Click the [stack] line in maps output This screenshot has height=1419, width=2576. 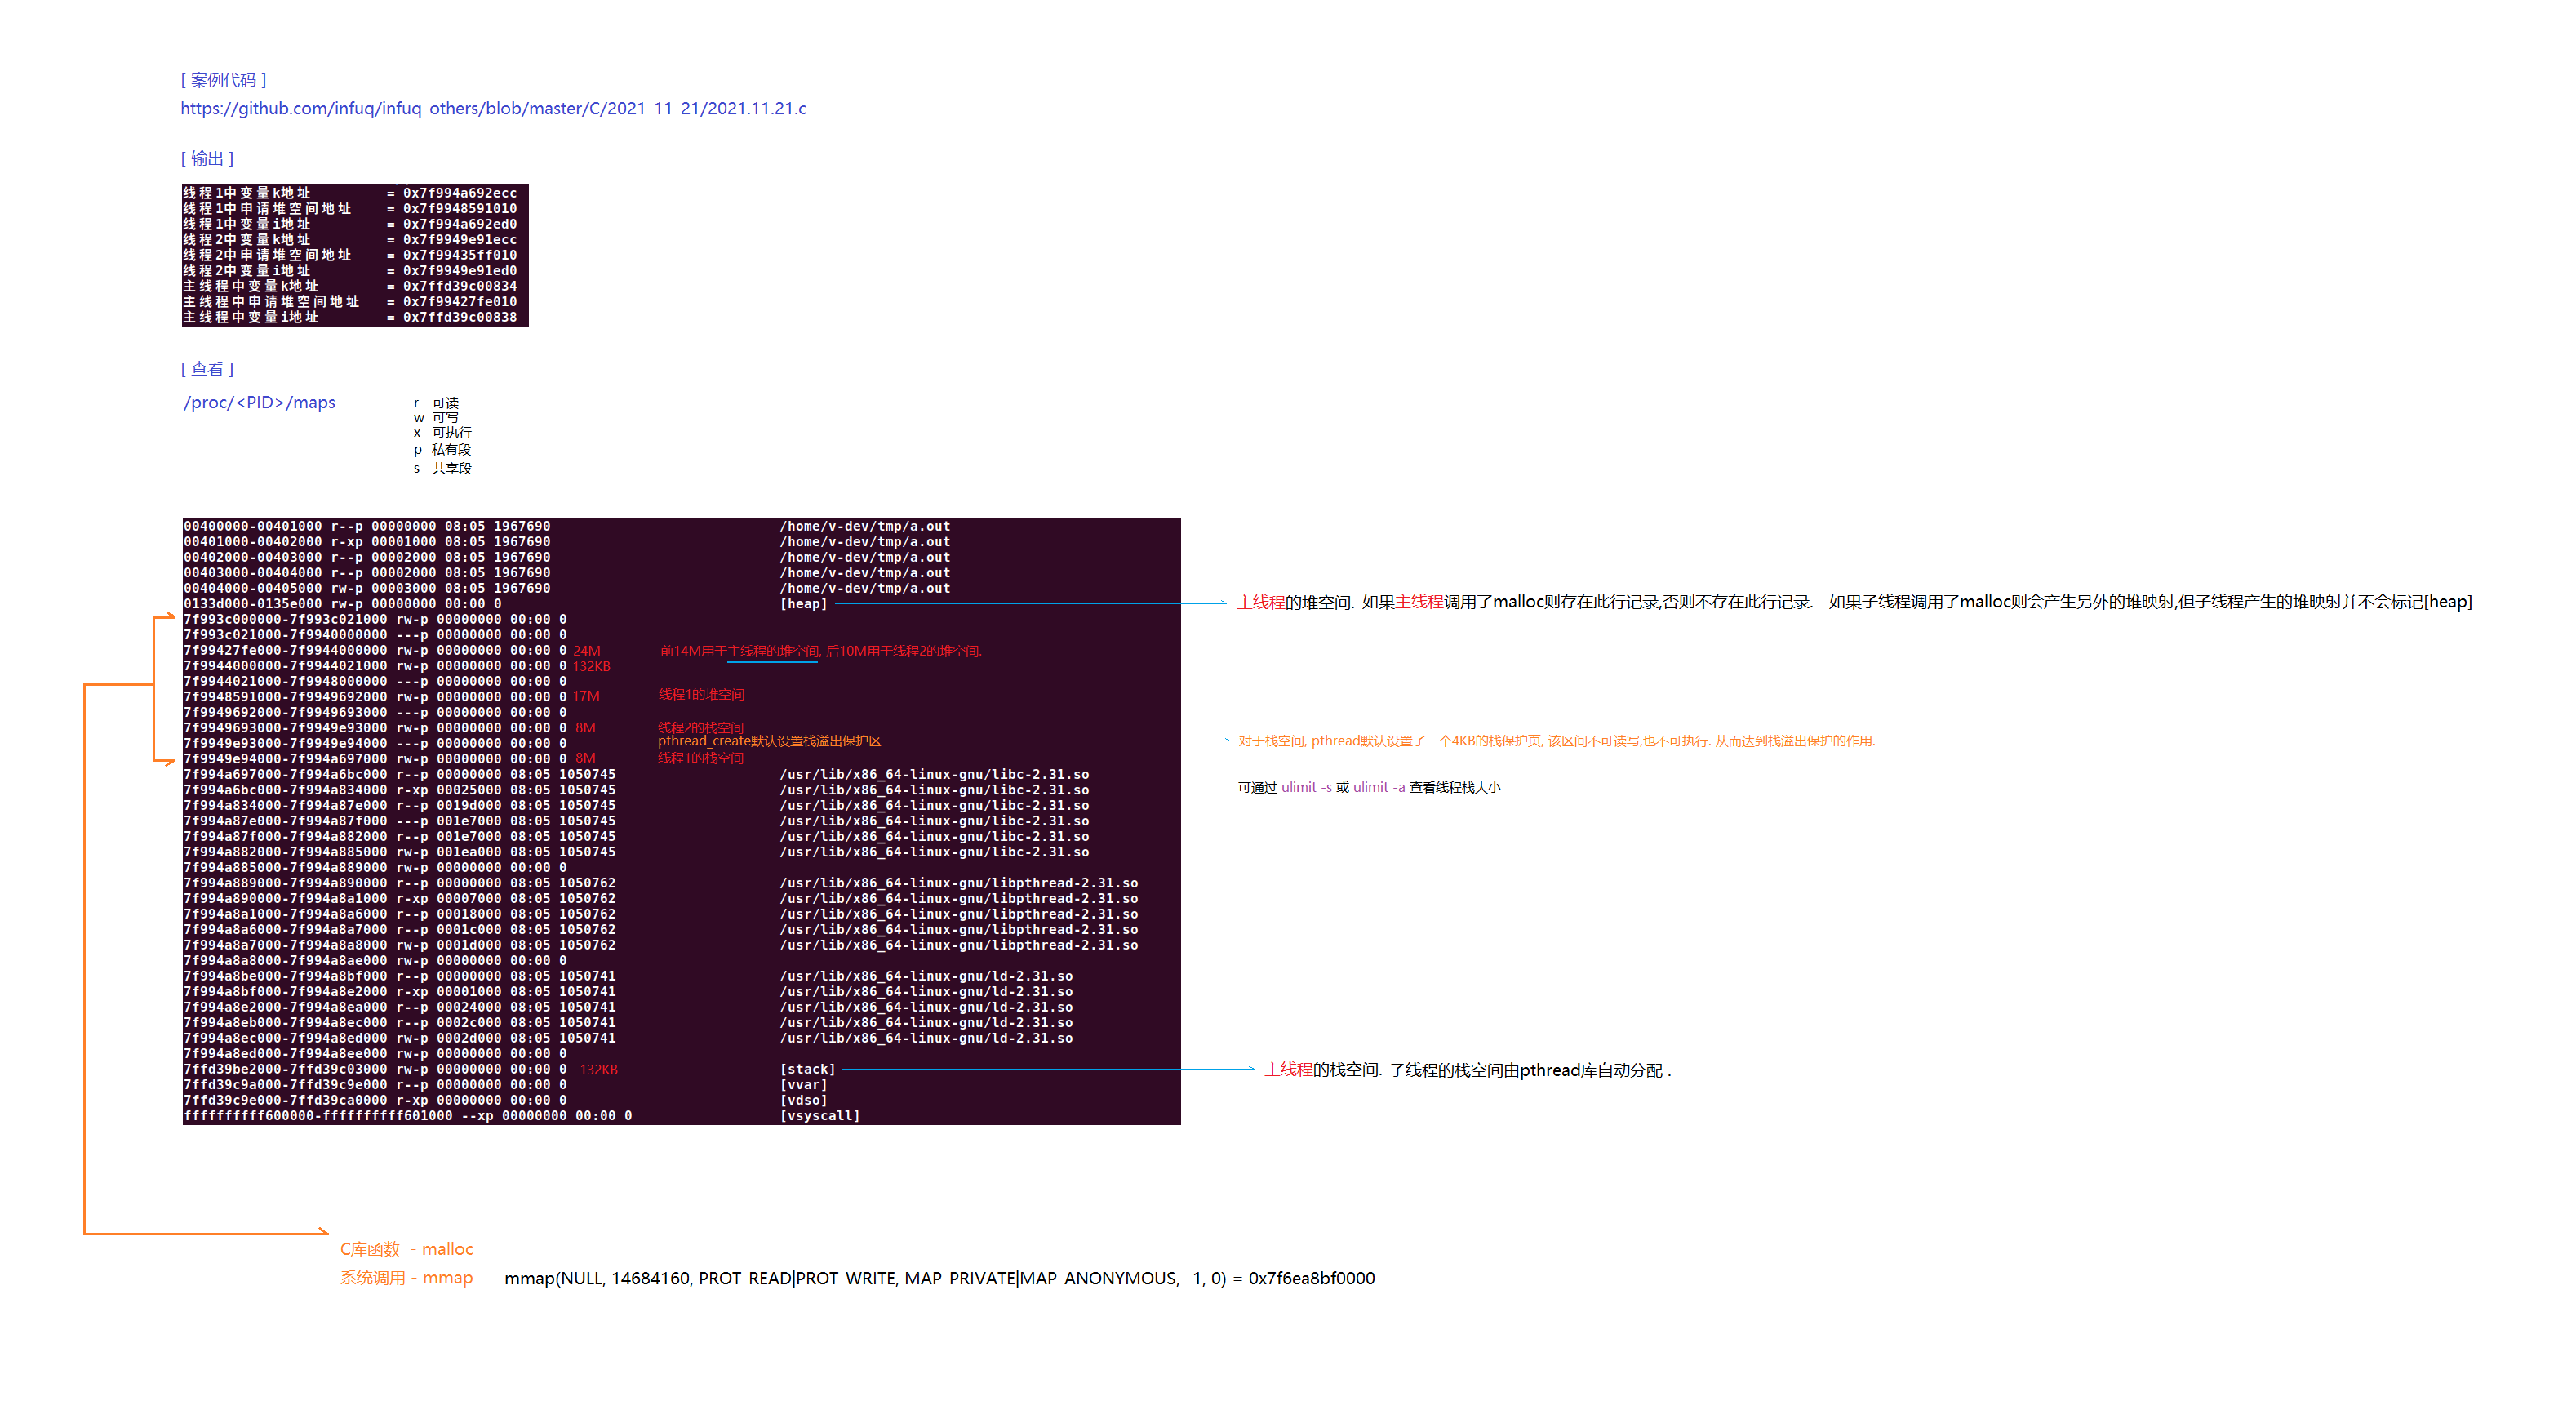coord(807,1069)
